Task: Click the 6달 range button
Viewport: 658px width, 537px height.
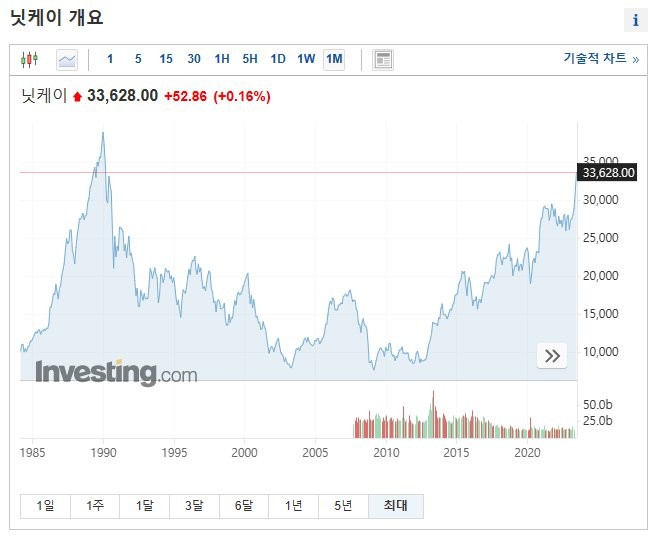Action: click(x=244, y=506)
